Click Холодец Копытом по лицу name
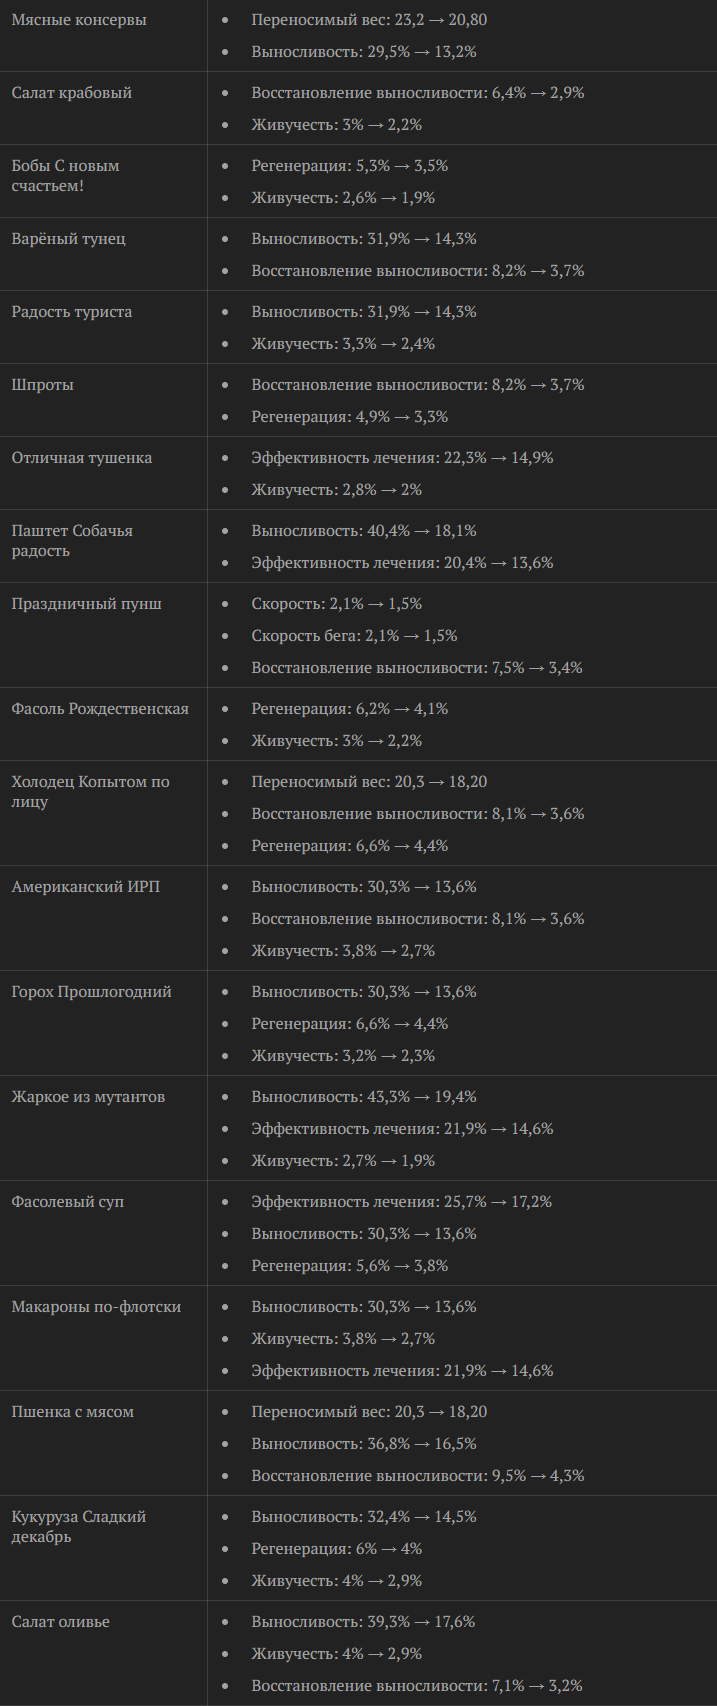 91,792
